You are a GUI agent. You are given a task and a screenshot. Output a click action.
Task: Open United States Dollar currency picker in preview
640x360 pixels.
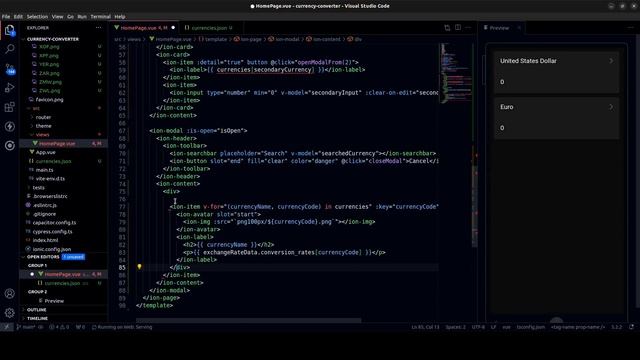556,61
